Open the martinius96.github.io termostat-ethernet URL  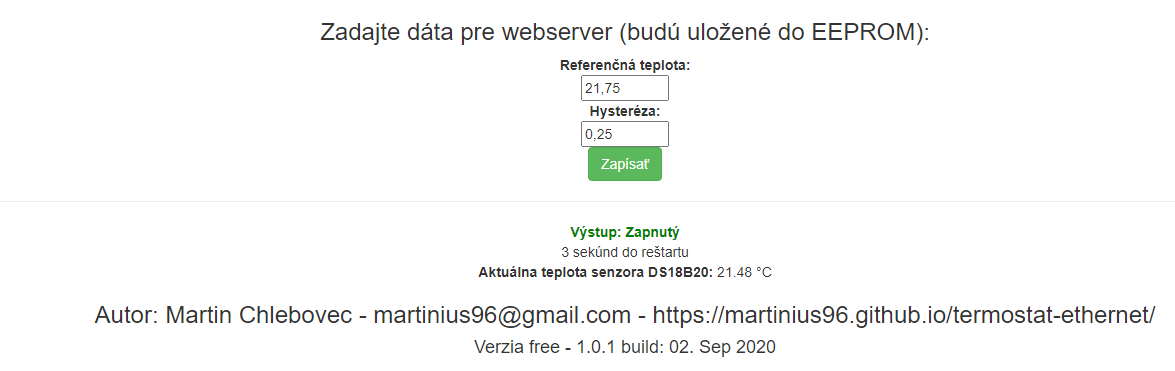pos(904,315)
